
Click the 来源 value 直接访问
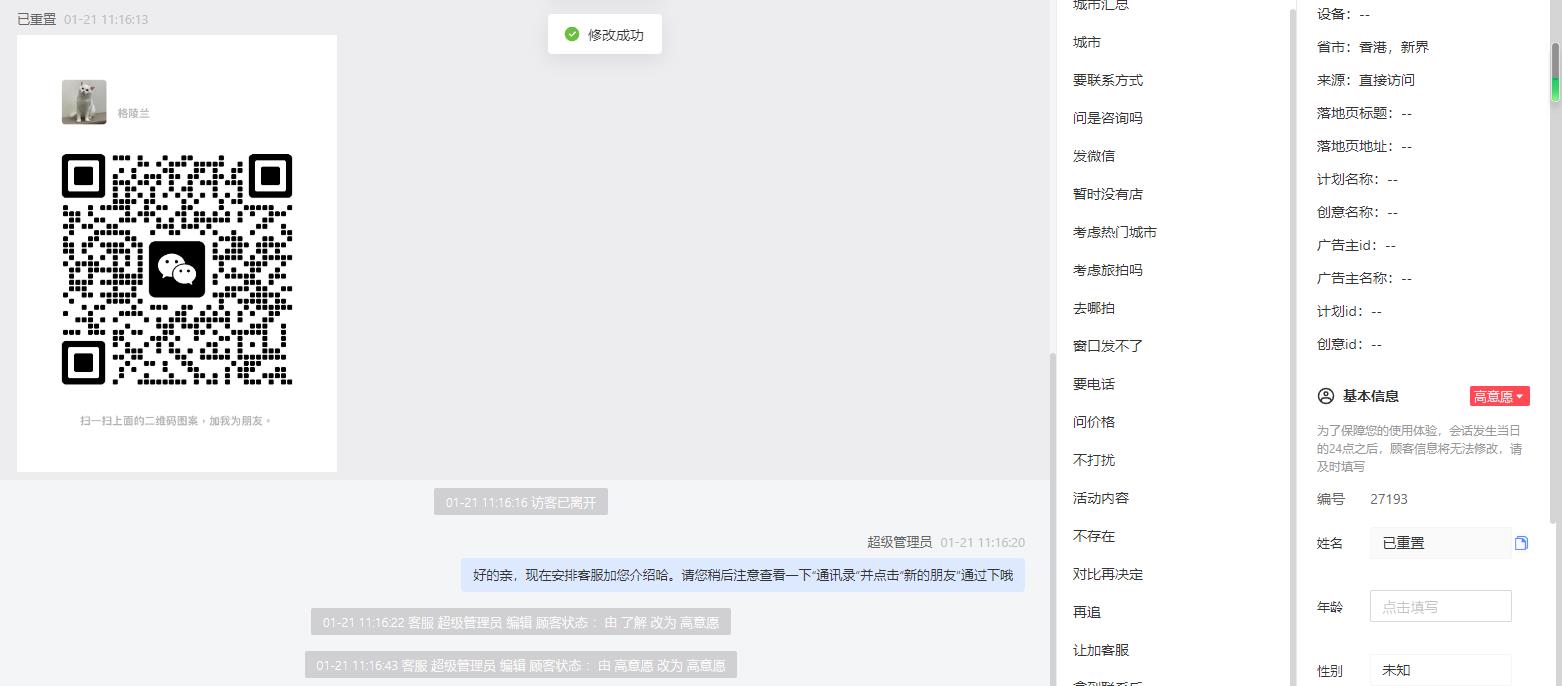(x=1387, y=80)
